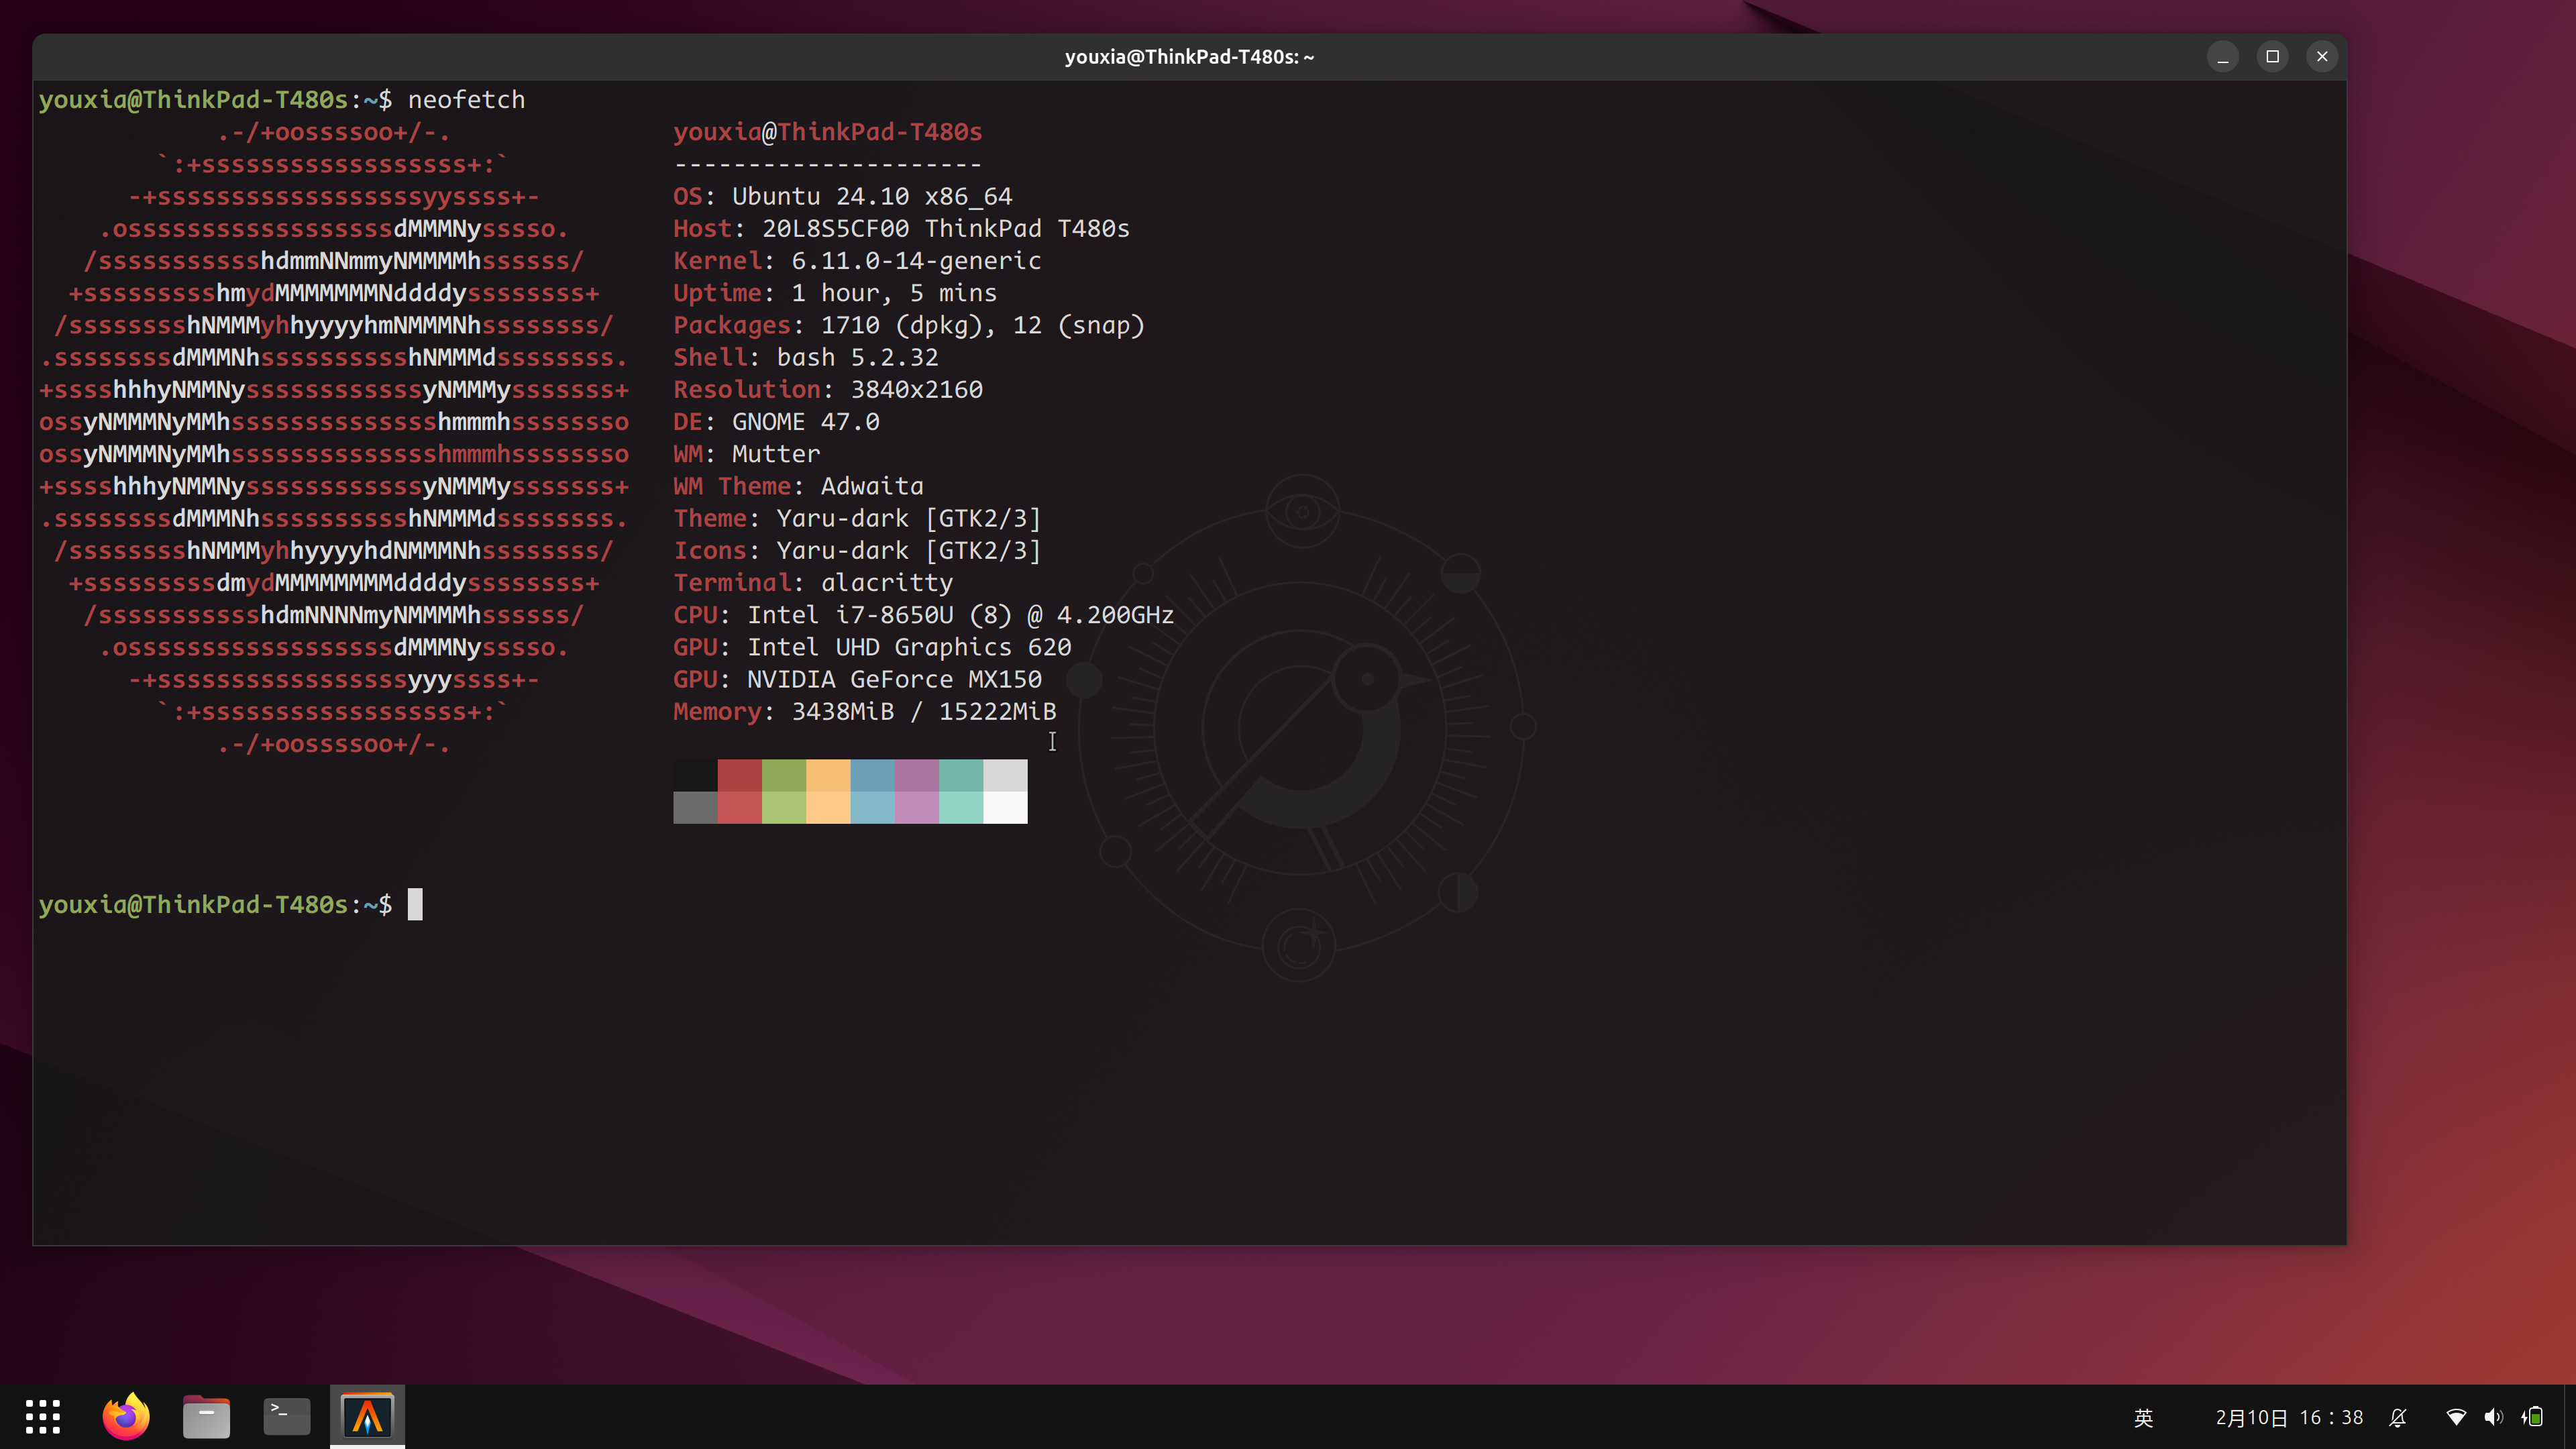Click the terminal prompt cursor
The image size is (2576, 1449).
415,904
